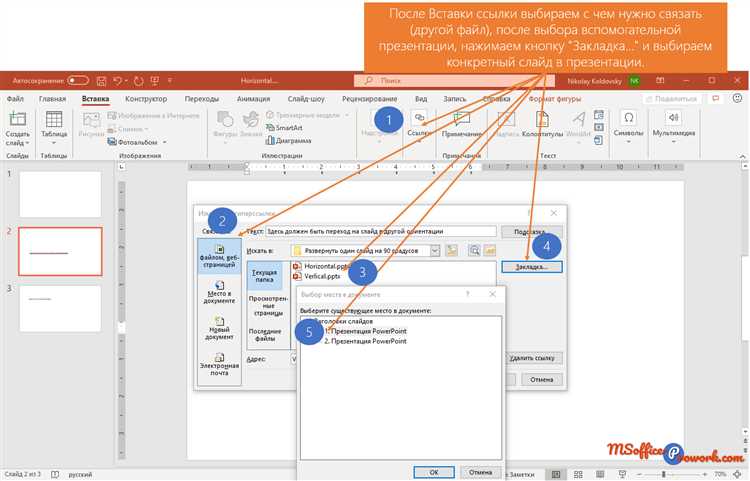
Task: Click the Текст display text field
Action: (381, 231)
